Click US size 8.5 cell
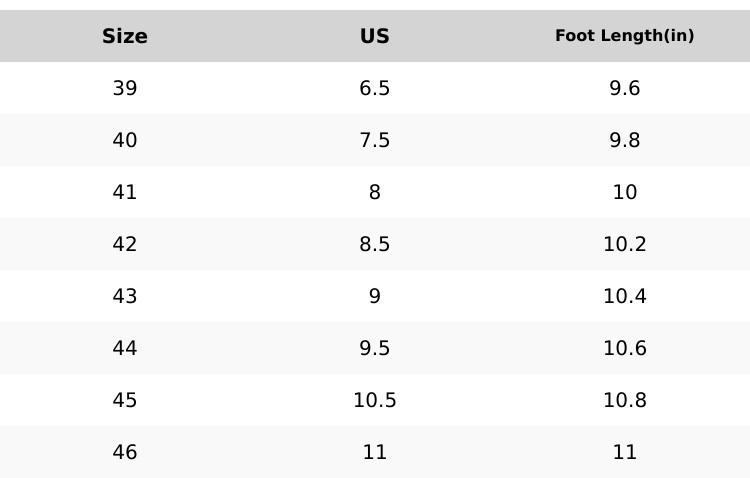750x478 pixels. [x=375, y=244]
